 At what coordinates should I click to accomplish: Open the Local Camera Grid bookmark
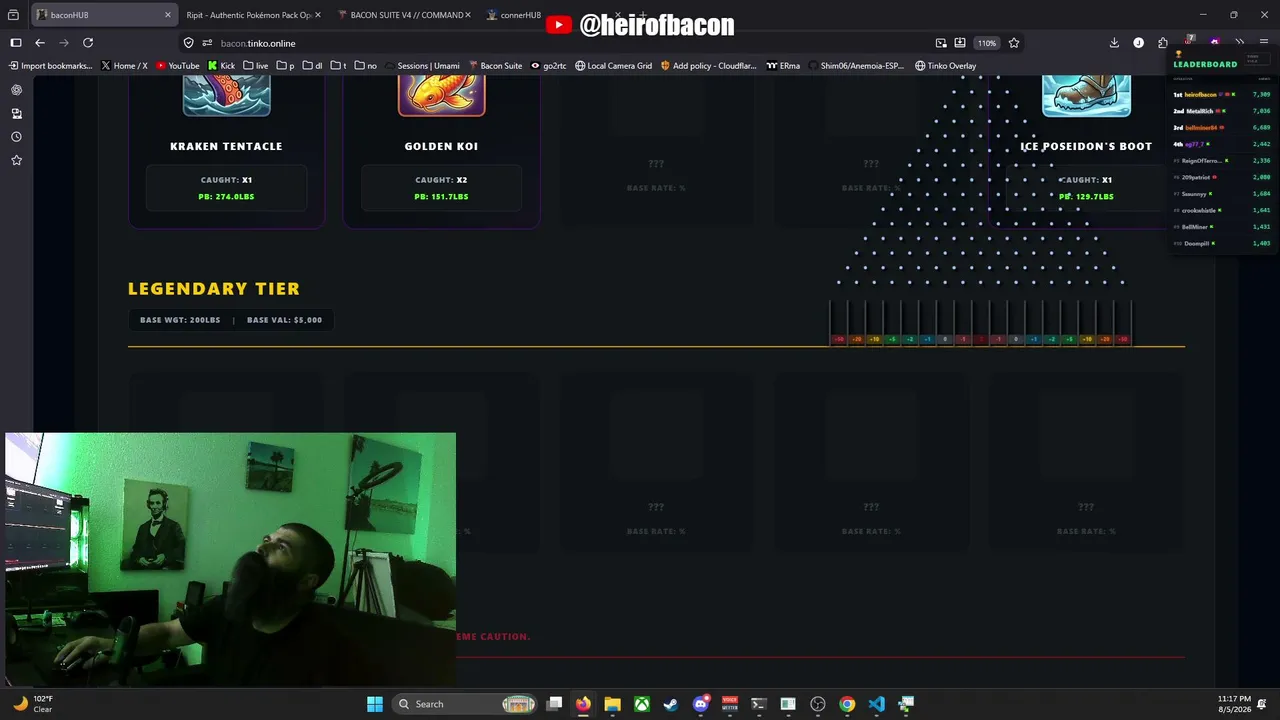[x=613, y=66]
